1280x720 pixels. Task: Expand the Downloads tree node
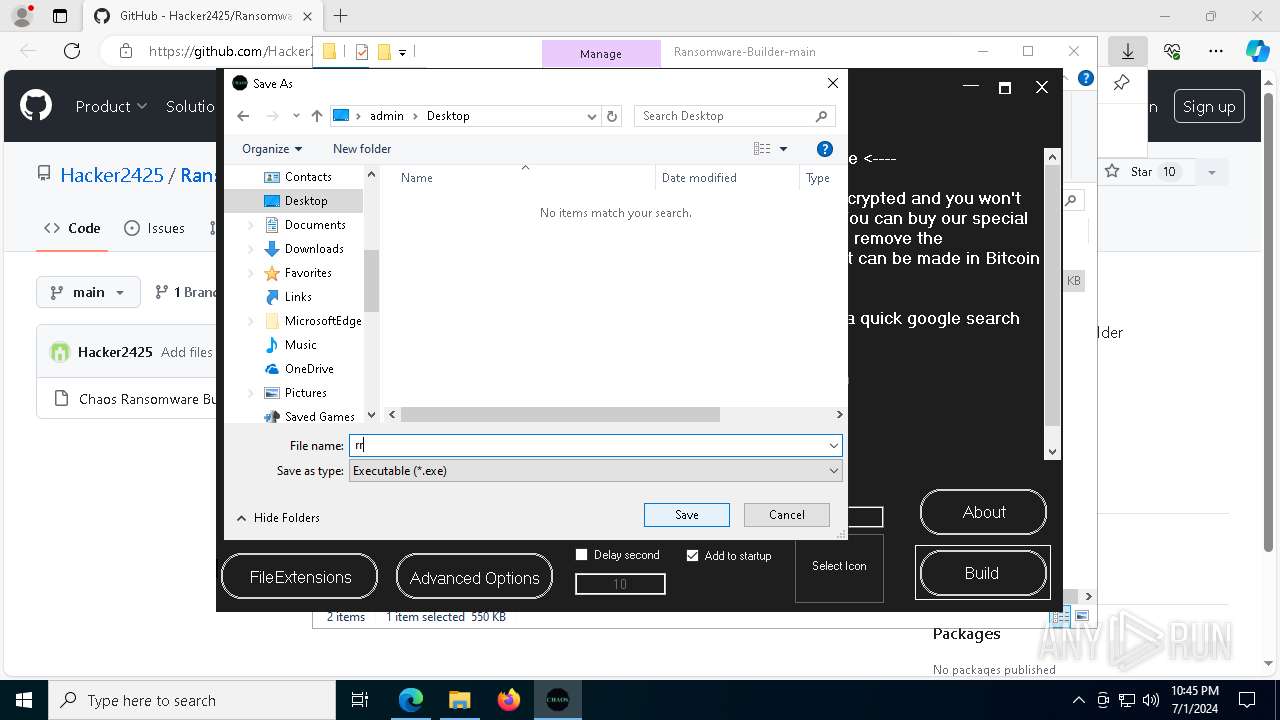[251, 249]
